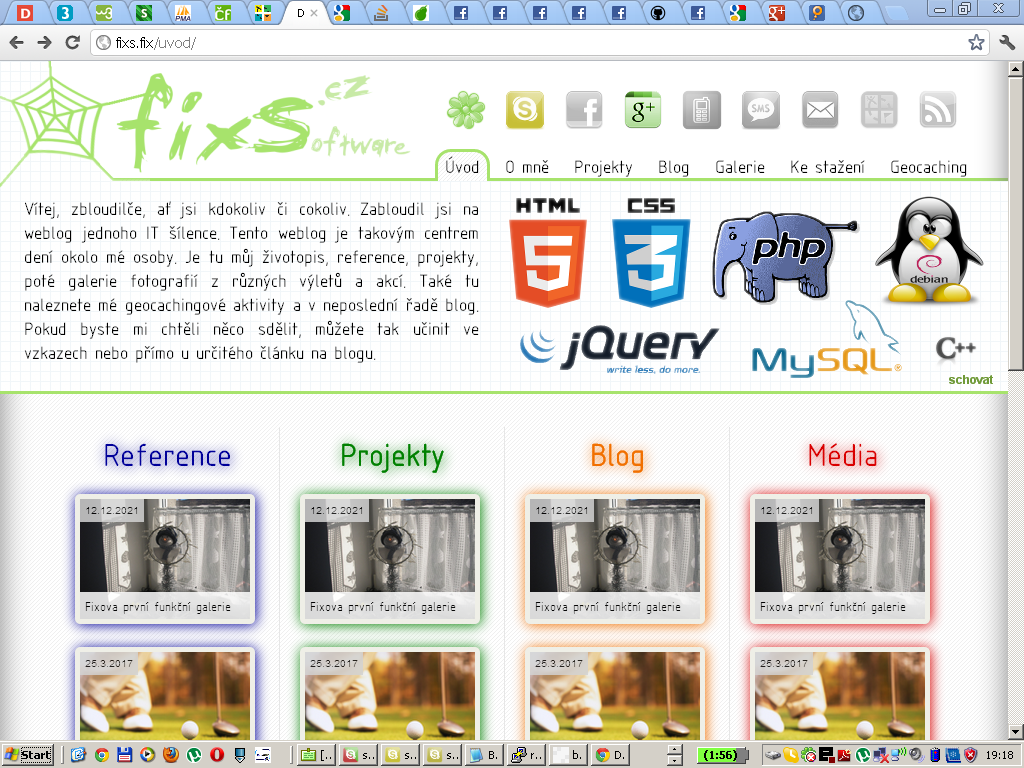The width and height of the screenshot is (1024, 768).
Task: Open the 25.3.2017 golf thumbnail under Blog
Action: [x=615, y=694]
